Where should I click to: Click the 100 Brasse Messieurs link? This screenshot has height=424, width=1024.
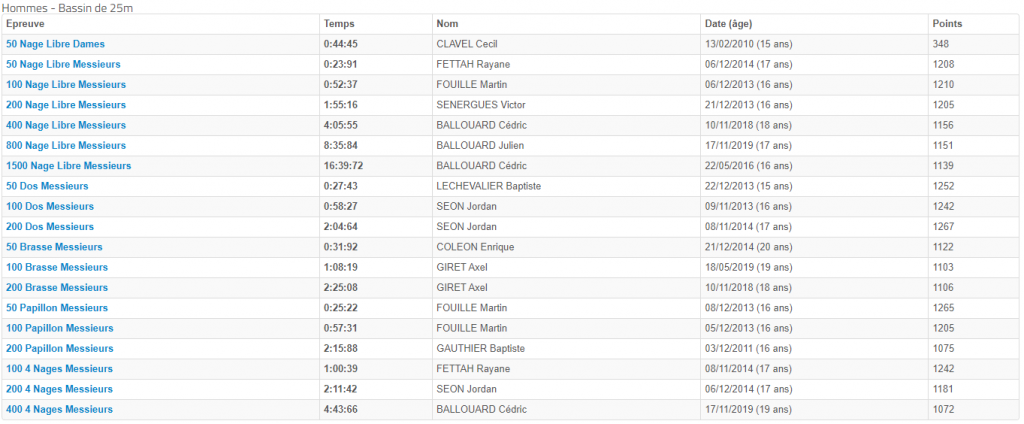coord(57,267)
